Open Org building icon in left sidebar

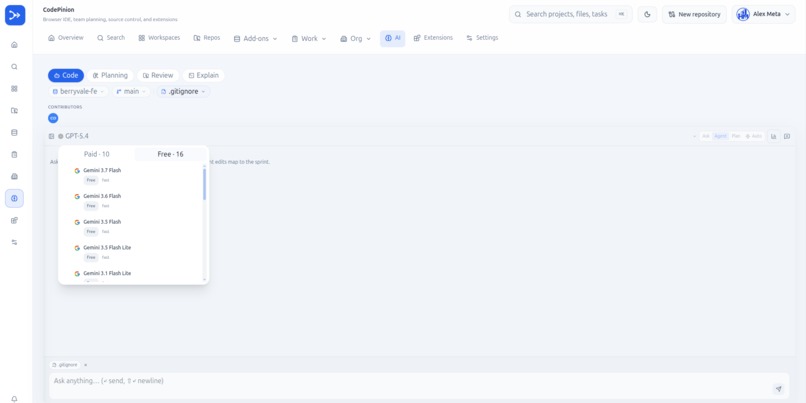point(14,176)
